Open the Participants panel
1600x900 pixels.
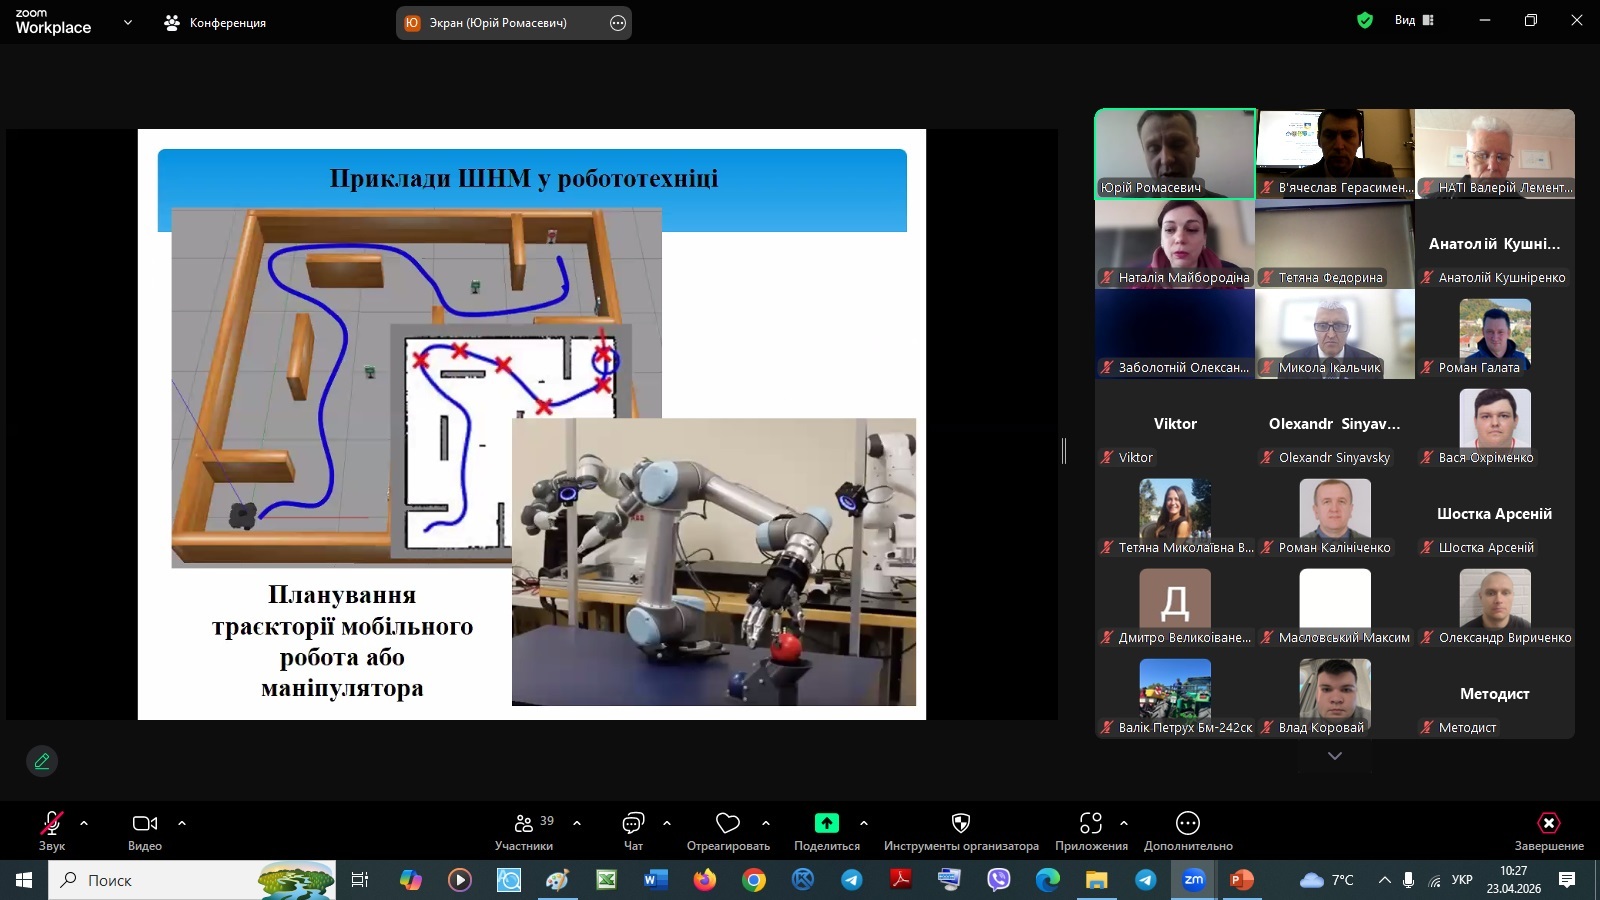coord(523,830)
